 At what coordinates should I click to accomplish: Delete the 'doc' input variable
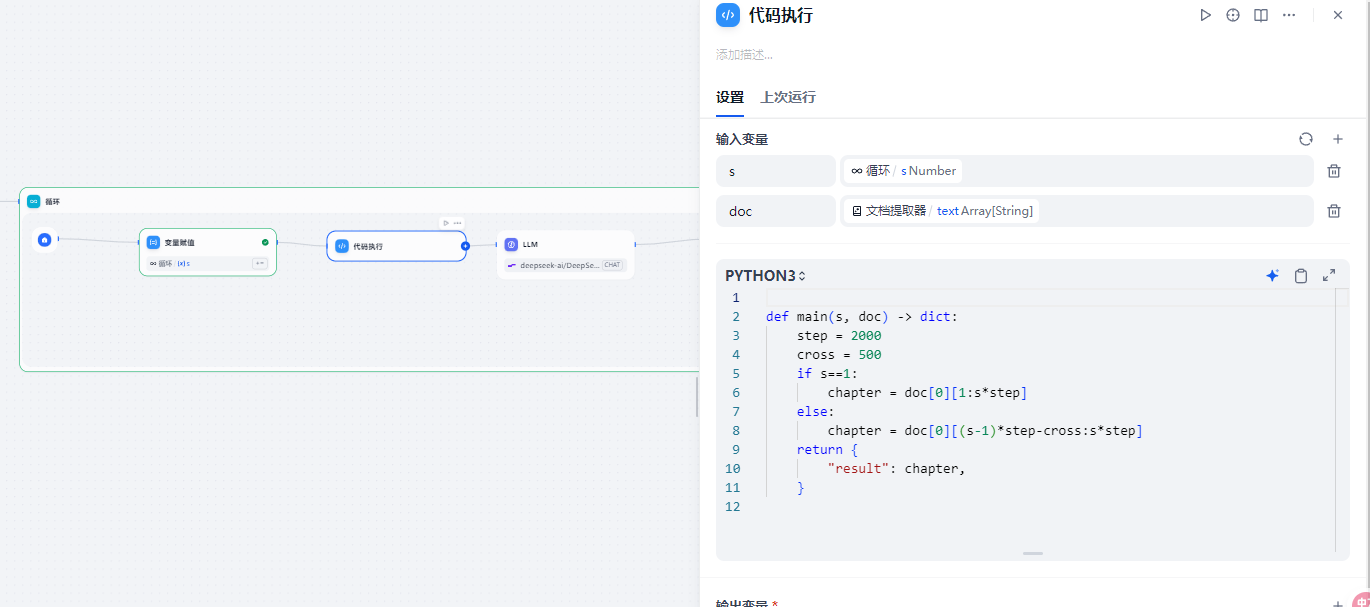point(1334,211)
